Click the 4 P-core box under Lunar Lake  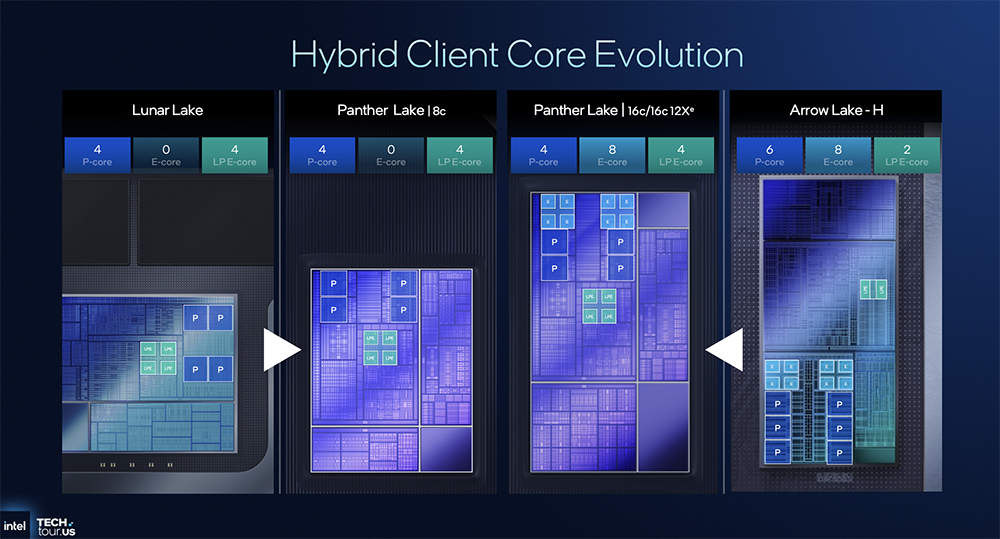pyautogui.click(x=98, y=153)
